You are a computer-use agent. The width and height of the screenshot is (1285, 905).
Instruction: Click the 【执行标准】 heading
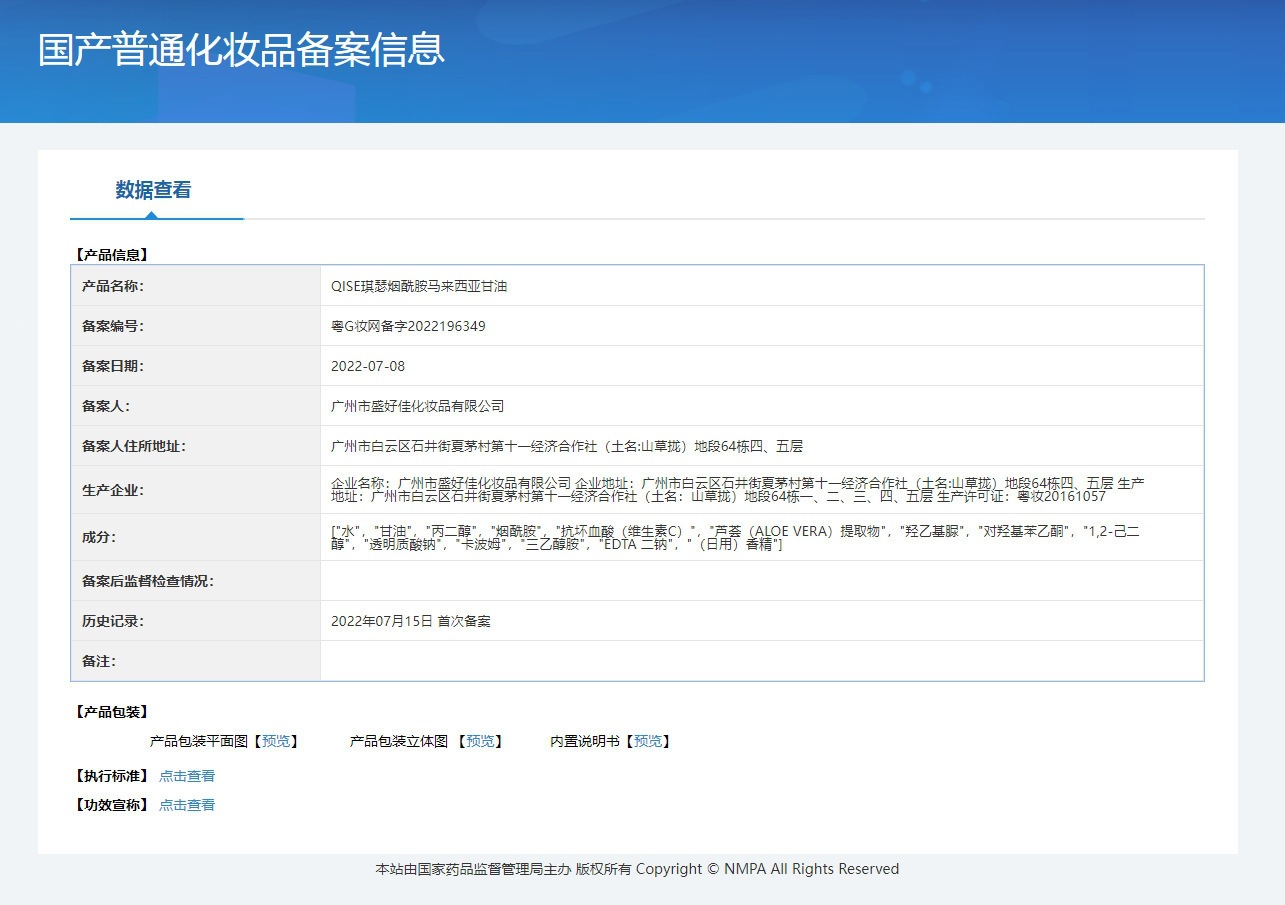[x=111, y=776]
